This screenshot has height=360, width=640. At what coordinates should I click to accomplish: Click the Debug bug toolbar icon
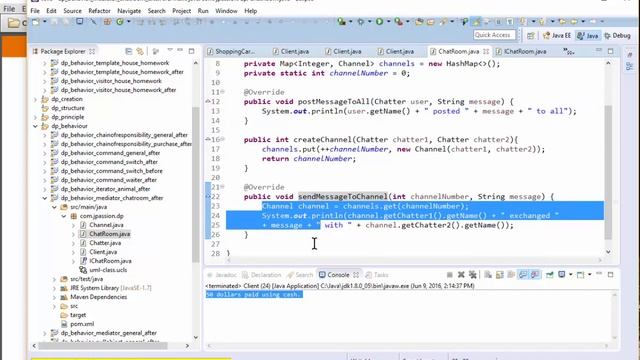click(x=360, y=22)
